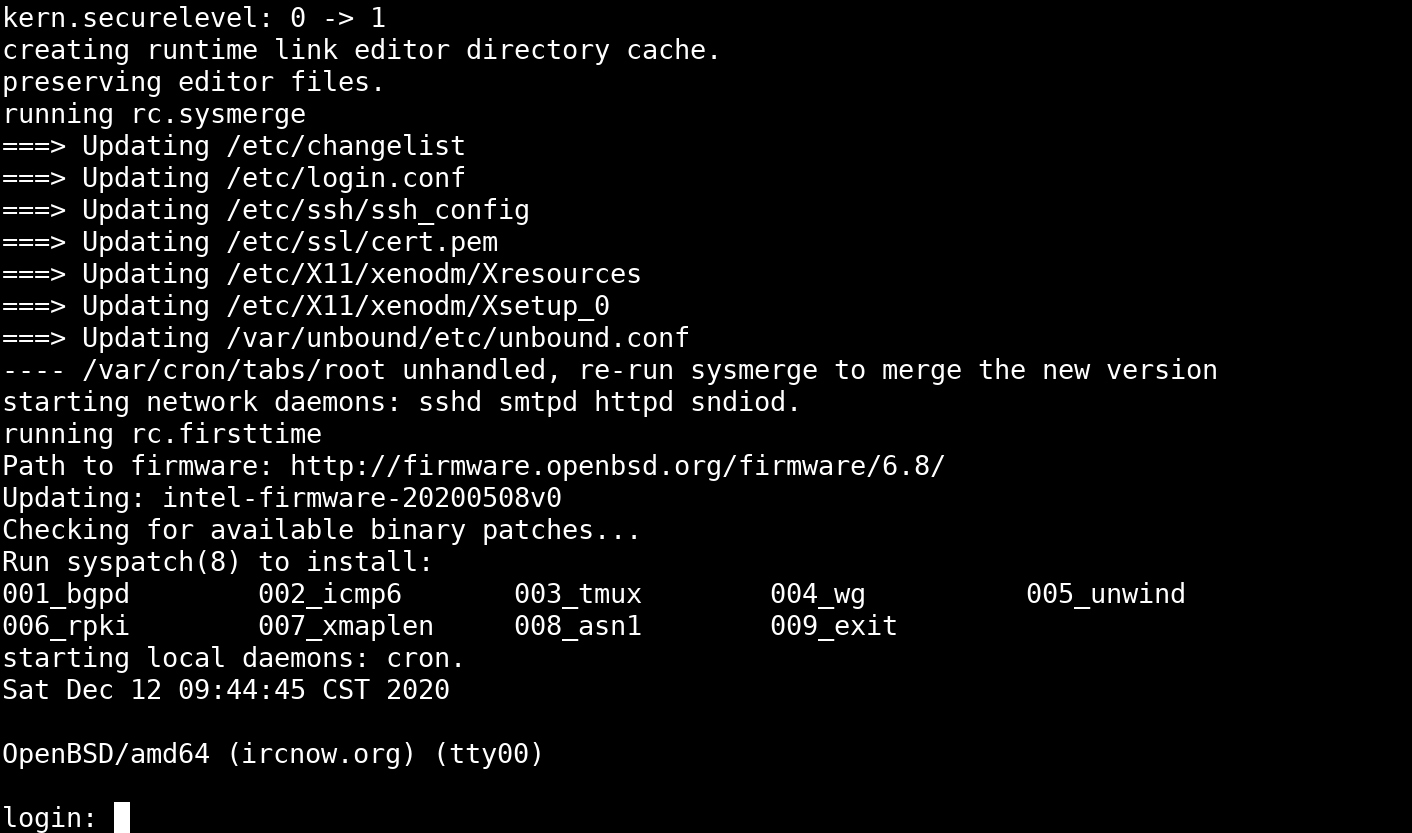Viewport: 1412px width, 833px height.
Task: Select the 004_wg patch entry
Action: tap(818, 594)
